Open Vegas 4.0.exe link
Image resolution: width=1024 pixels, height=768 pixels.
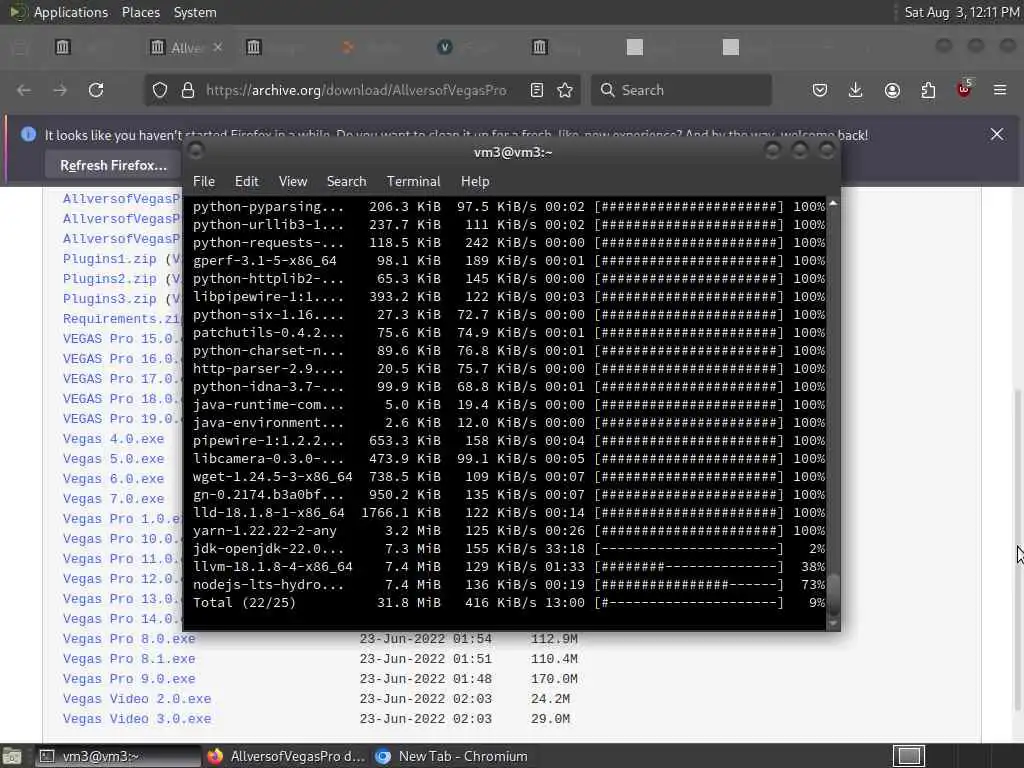click(113, 439)
